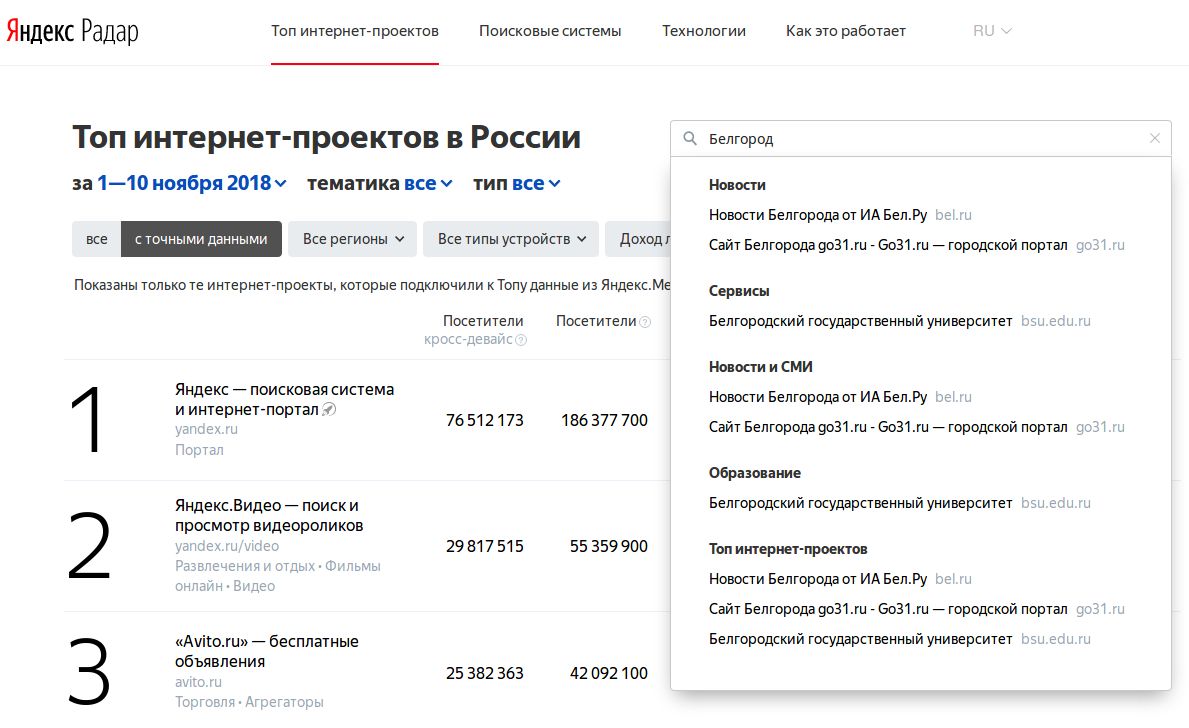Open bsu.edu.ru result under Образование
Image resolution: width=1189 pixels, height=728 pixels.
point(899,504)
